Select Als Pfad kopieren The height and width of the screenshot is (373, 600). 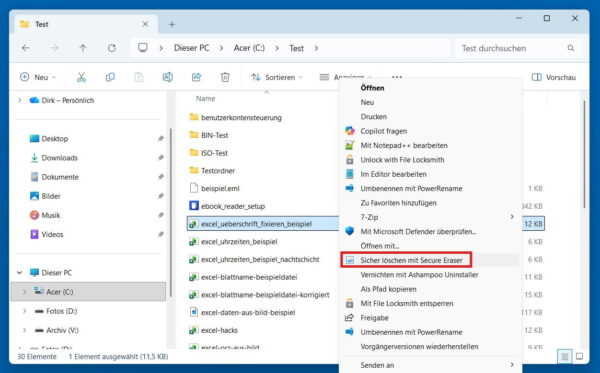click(388, 289)
